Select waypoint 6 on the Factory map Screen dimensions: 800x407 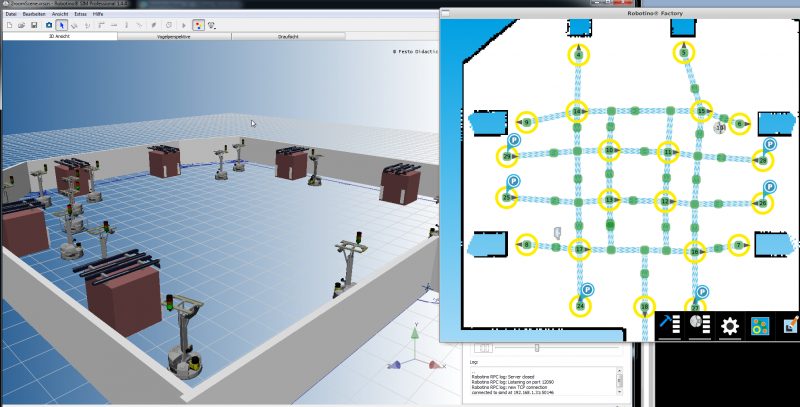739,124
